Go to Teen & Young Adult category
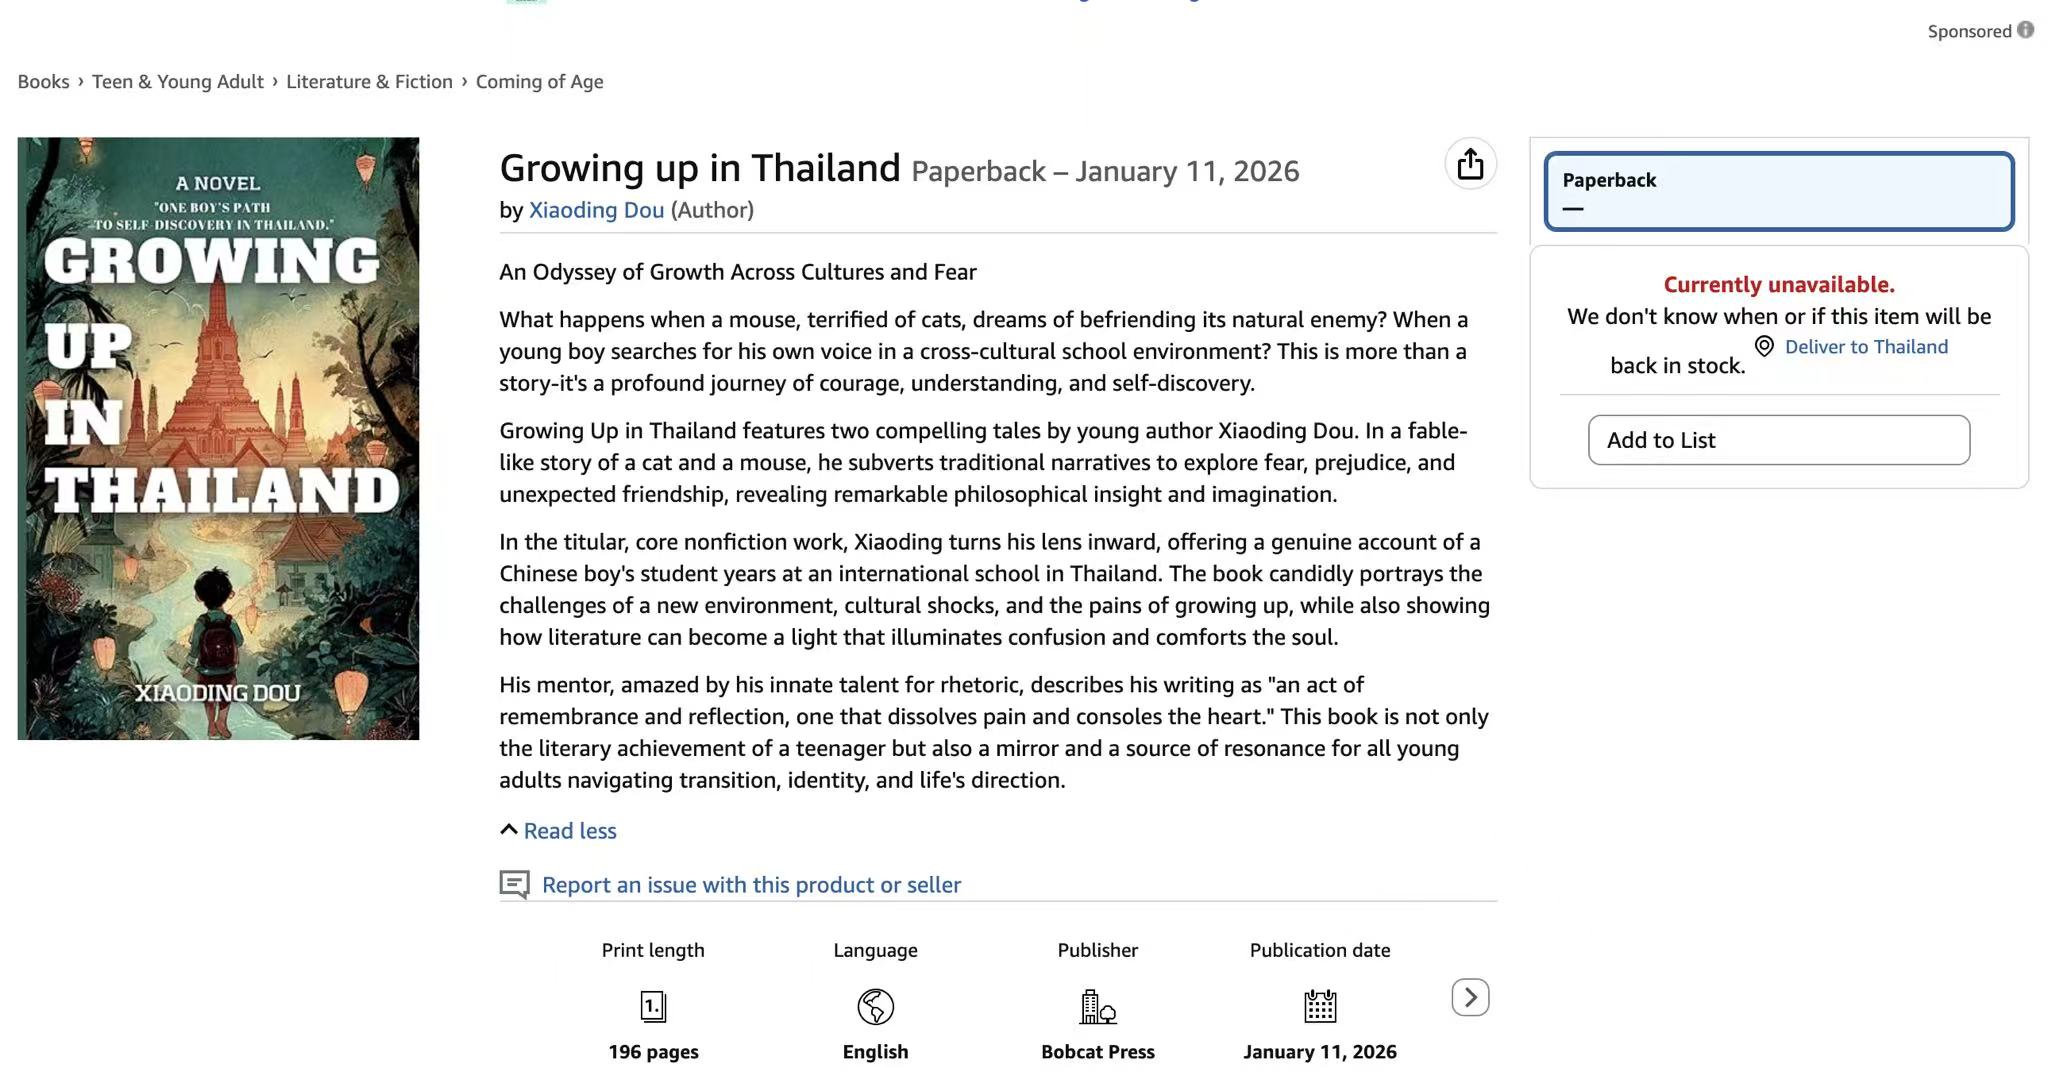Image resolution: width=2052 pixels, height=1080 pixels. (x=178, y=82)
